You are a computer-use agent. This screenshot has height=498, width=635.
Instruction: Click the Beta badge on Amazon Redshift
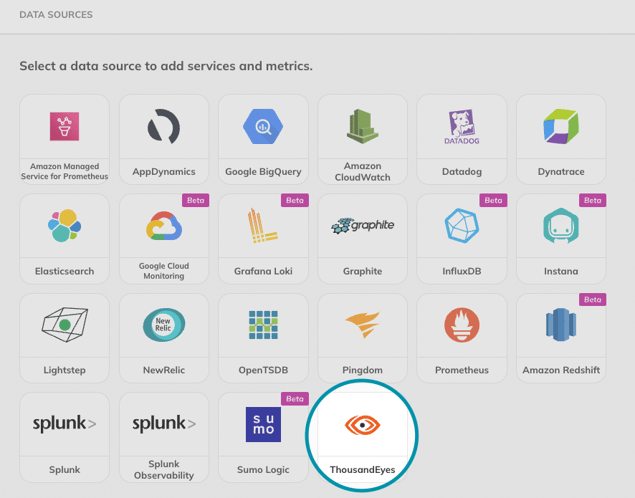point(592,300)
